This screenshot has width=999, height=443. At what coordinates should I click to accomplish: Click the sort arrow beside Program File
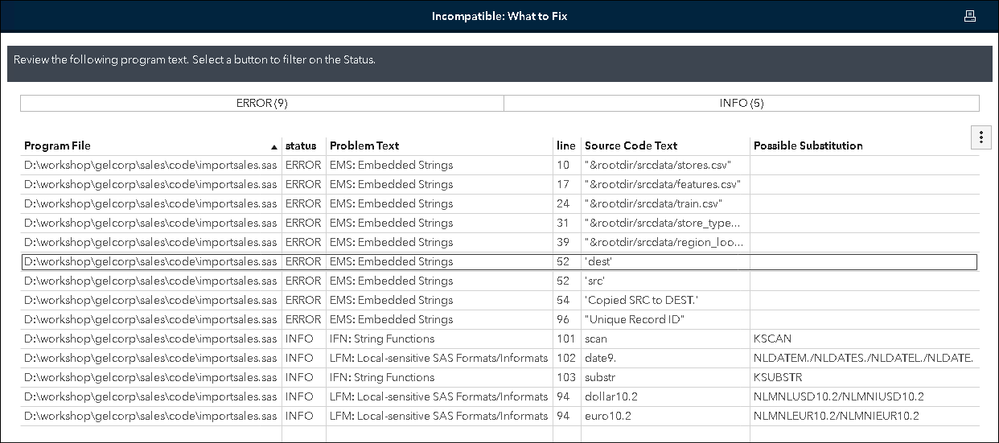tap(274, 147)
